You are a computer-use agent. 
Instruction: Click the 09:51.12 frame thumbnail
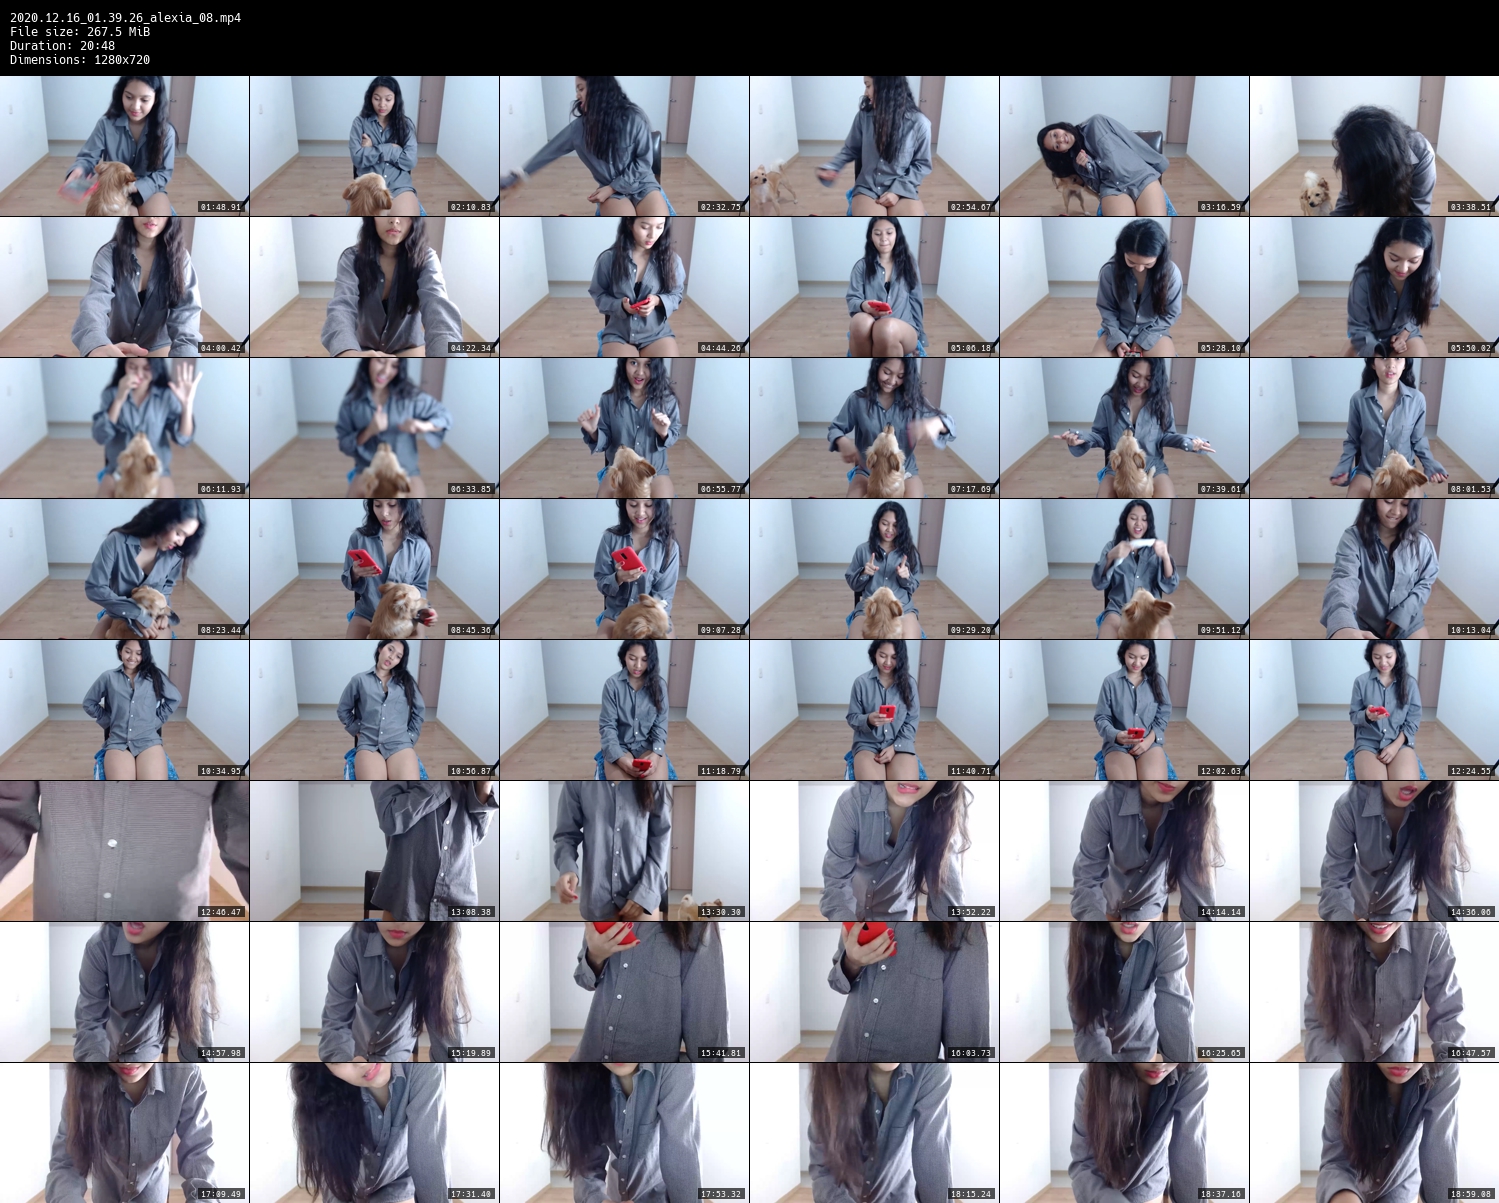click(x=1124, y=569)
